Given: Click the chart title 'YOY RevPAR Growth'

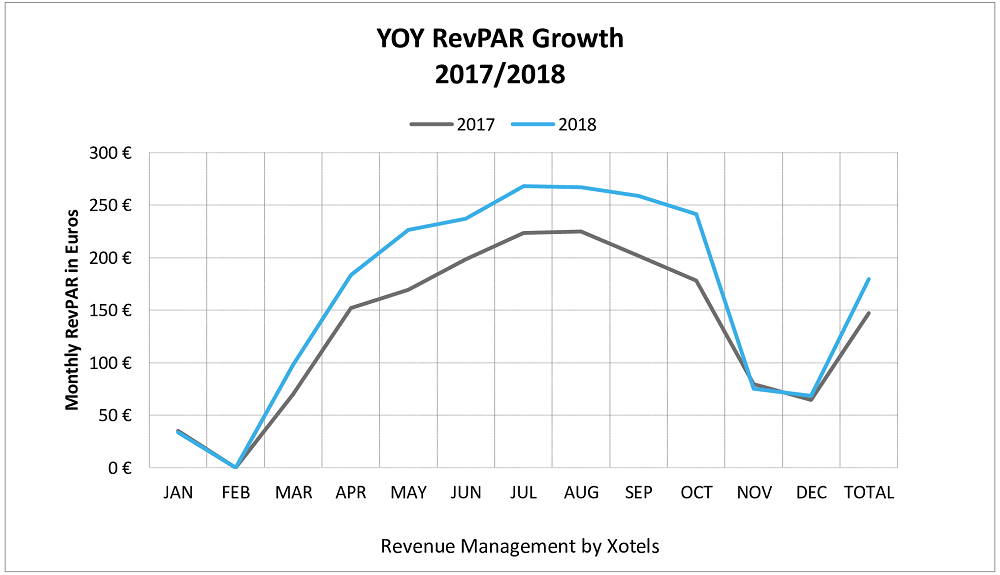Looking at the screenshot, I should (500, 39).
